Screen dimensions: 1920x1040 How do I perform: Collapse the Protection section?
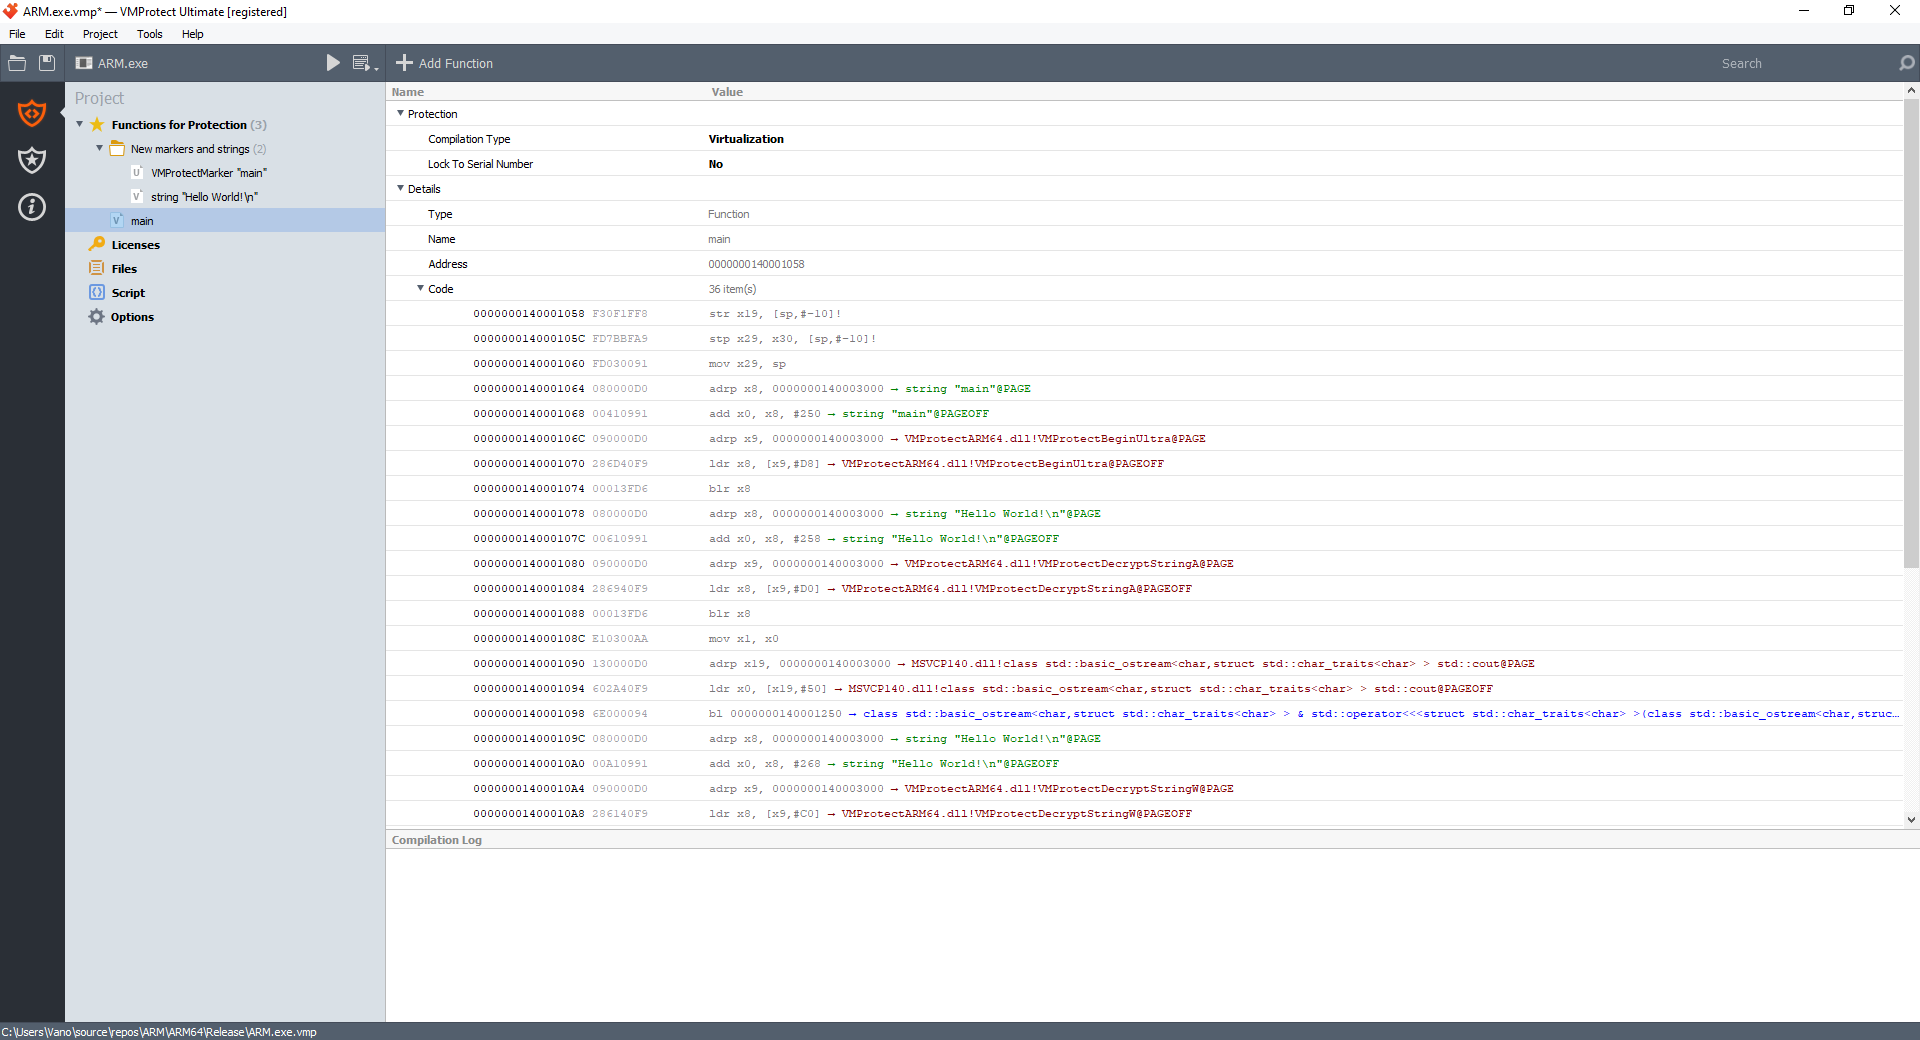401,113
